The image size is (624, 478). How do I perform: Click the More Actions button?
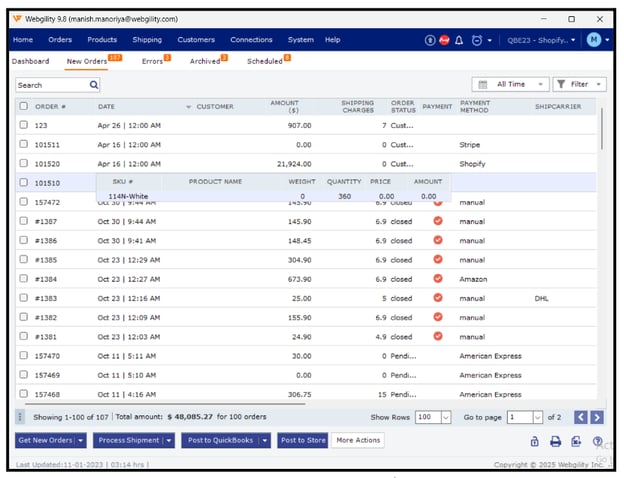click(358, 440)
